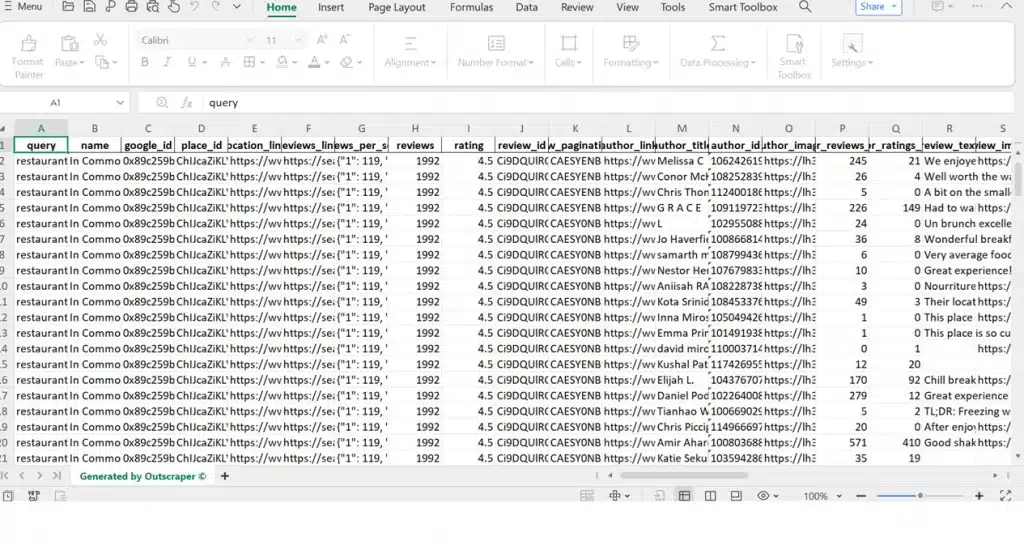Screen dimensions: 1024x541
Task: Open the Smart Toolbox ribbon button
Action: [x=793, y=54]
